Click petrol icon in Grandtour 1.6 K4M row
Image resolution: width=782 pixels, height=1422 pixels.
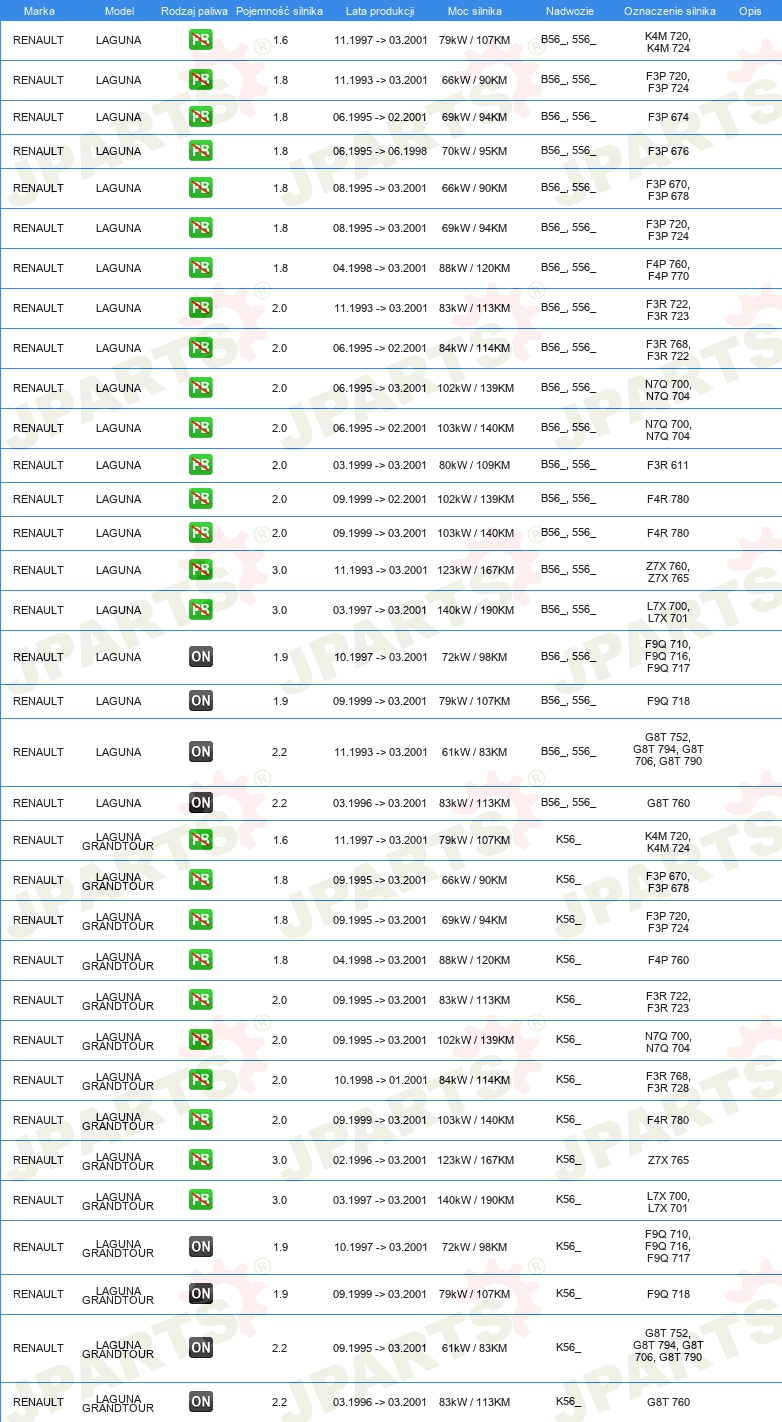[x=201, y=840]
